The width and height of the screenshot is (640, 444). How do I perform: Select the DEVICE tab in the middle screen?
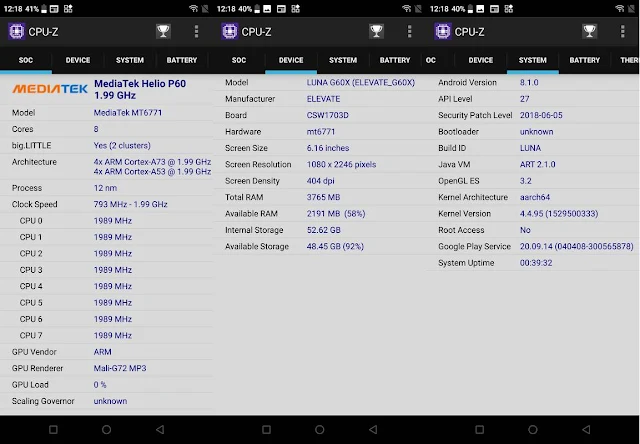(291, 60)
